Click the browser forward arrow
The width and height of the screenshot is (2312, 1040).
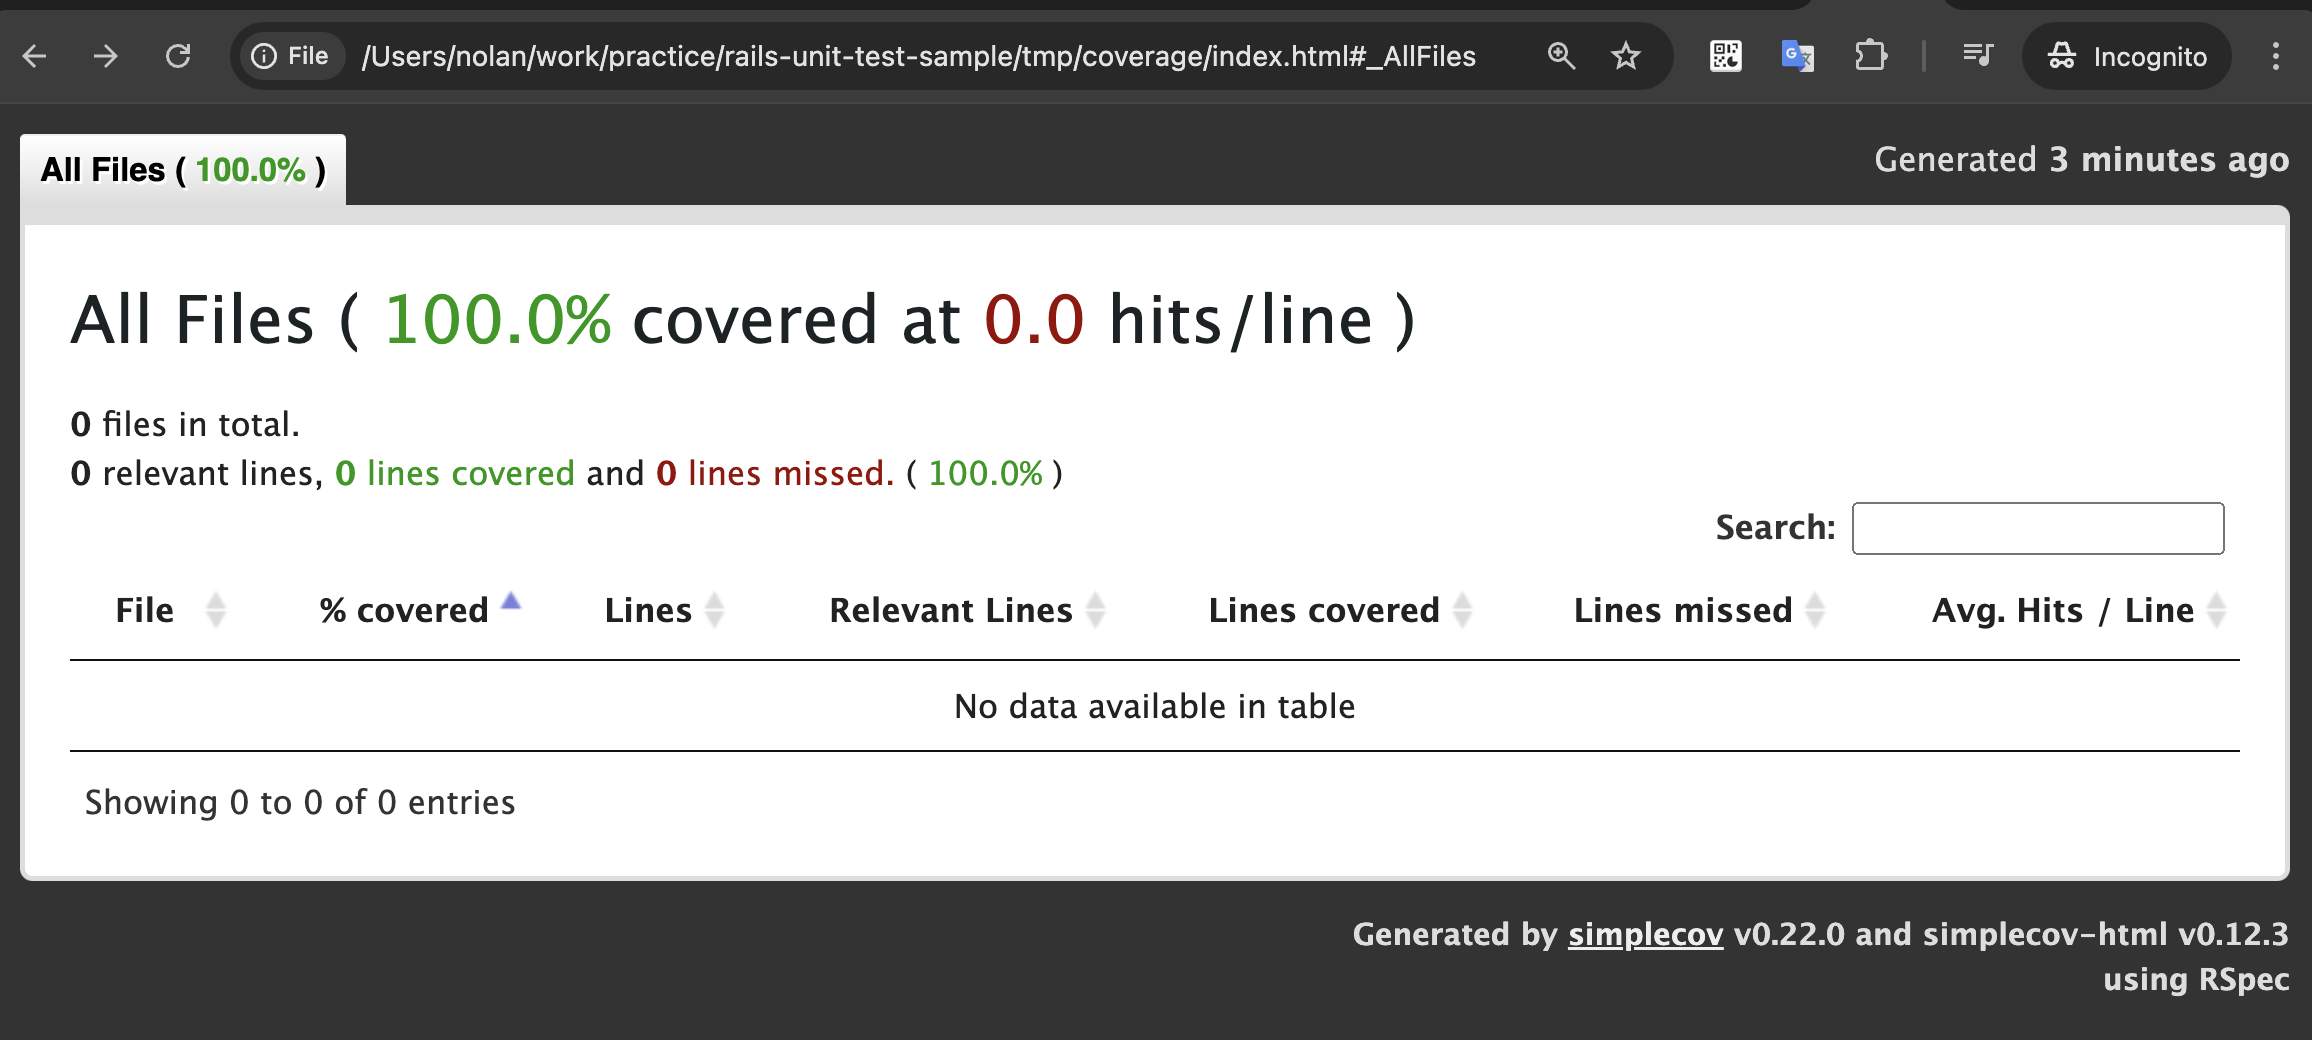tap(106, 56)
